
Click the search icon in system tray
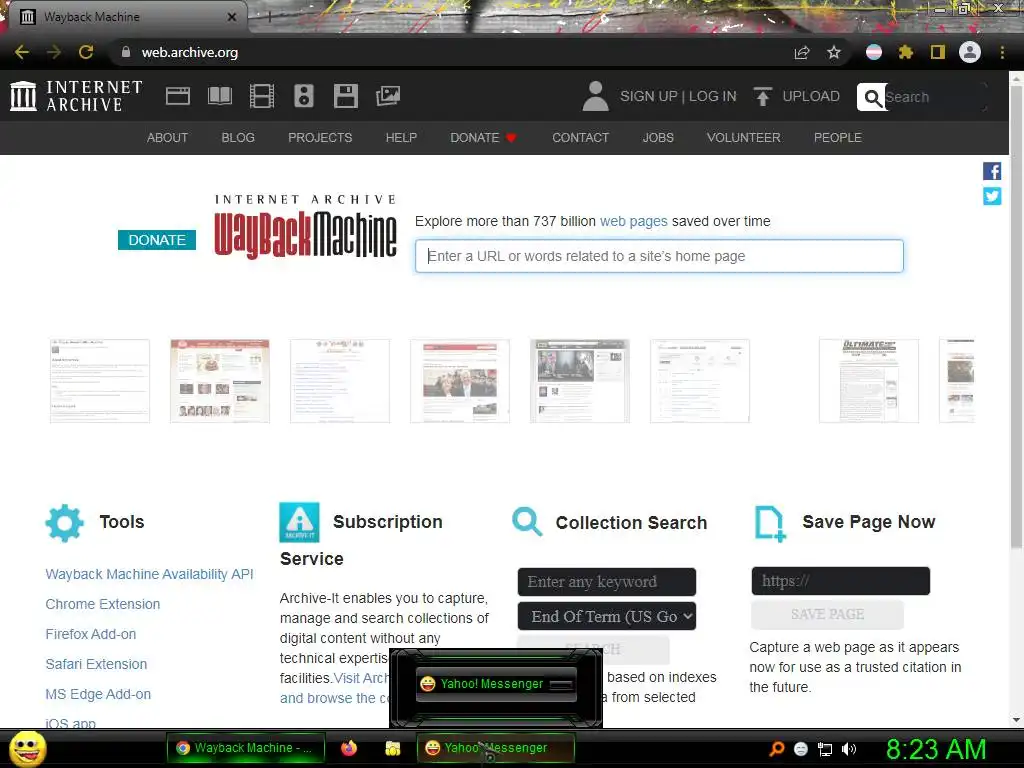776,749
